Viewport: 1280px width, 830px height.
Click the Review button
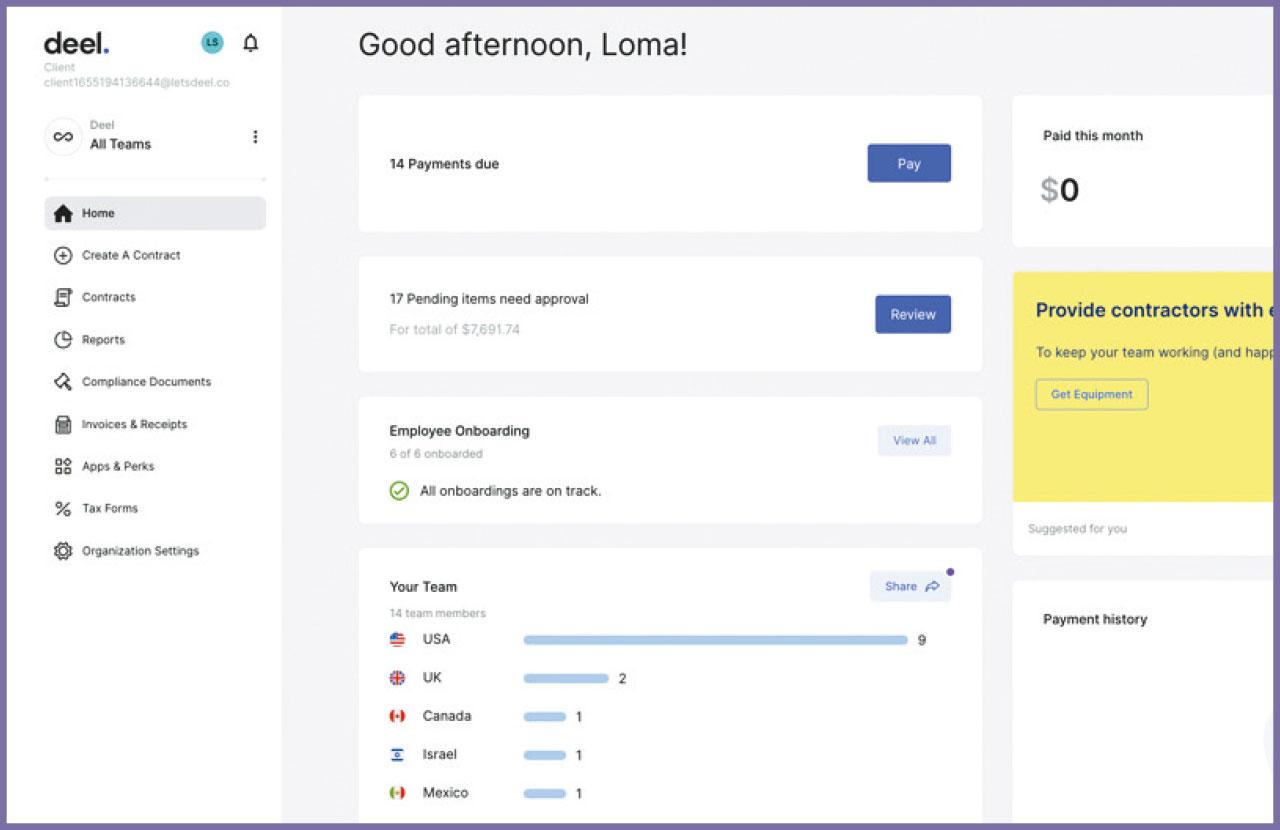(913, 314)
